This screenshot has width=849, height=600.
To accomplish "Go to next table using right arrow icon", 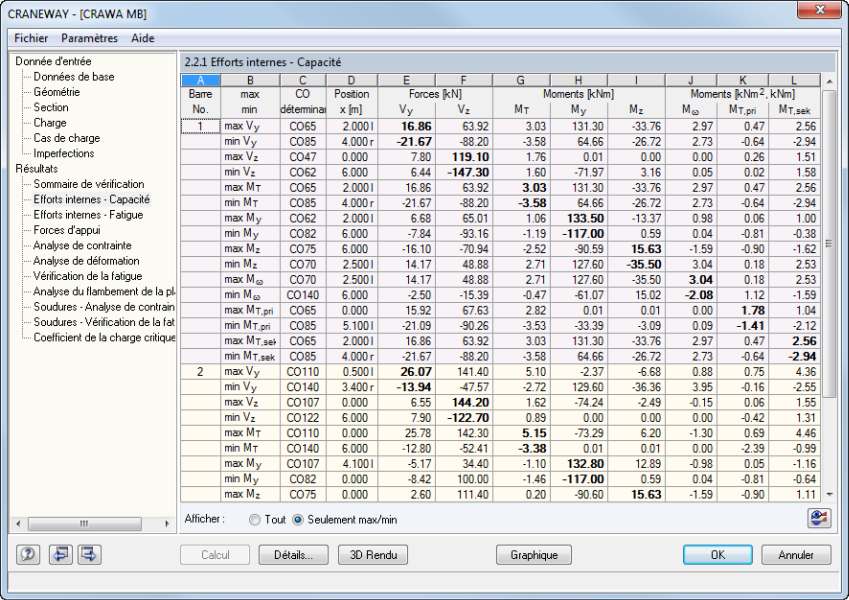I will [89, 555].
